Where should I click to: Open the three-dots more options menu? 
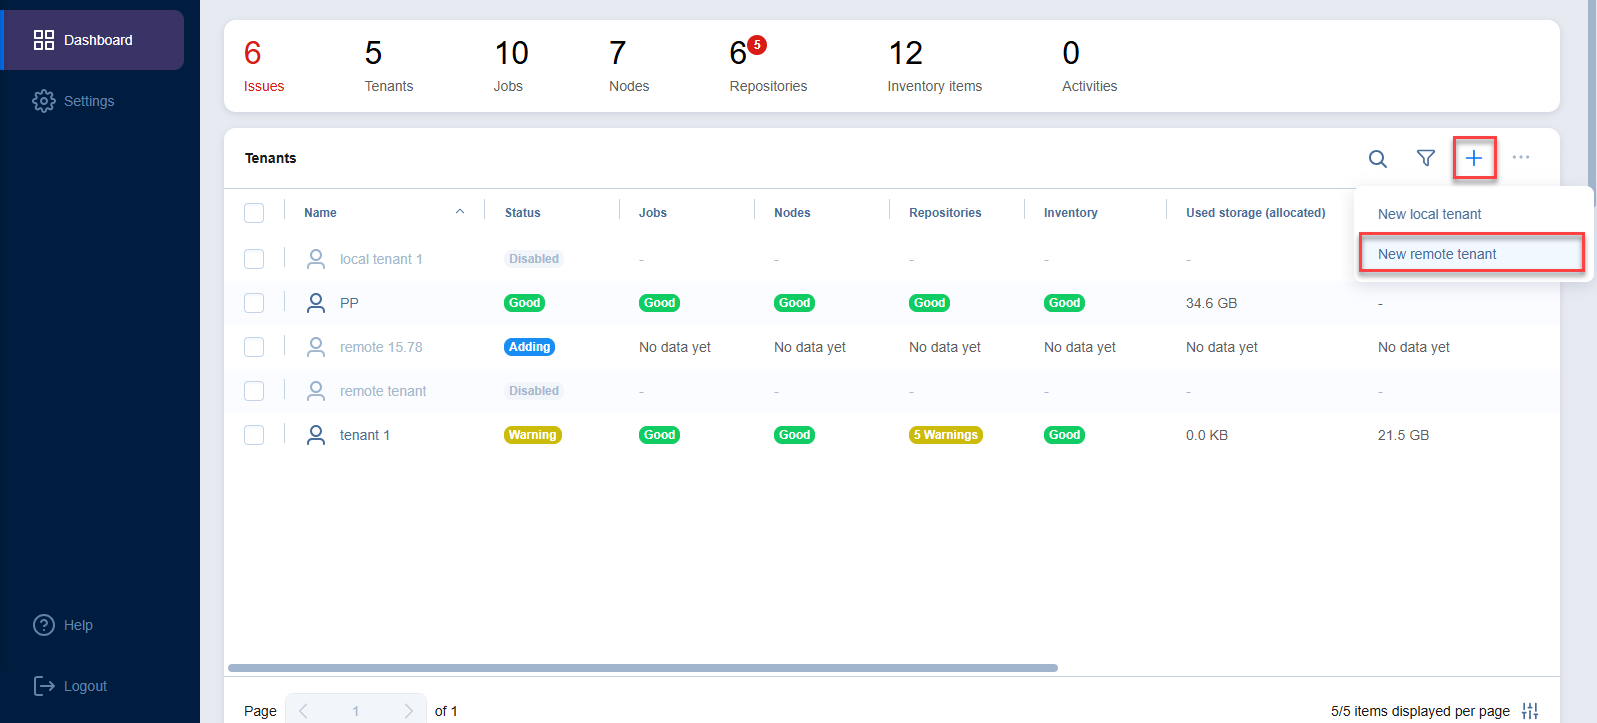click(x=1520, y=158)
